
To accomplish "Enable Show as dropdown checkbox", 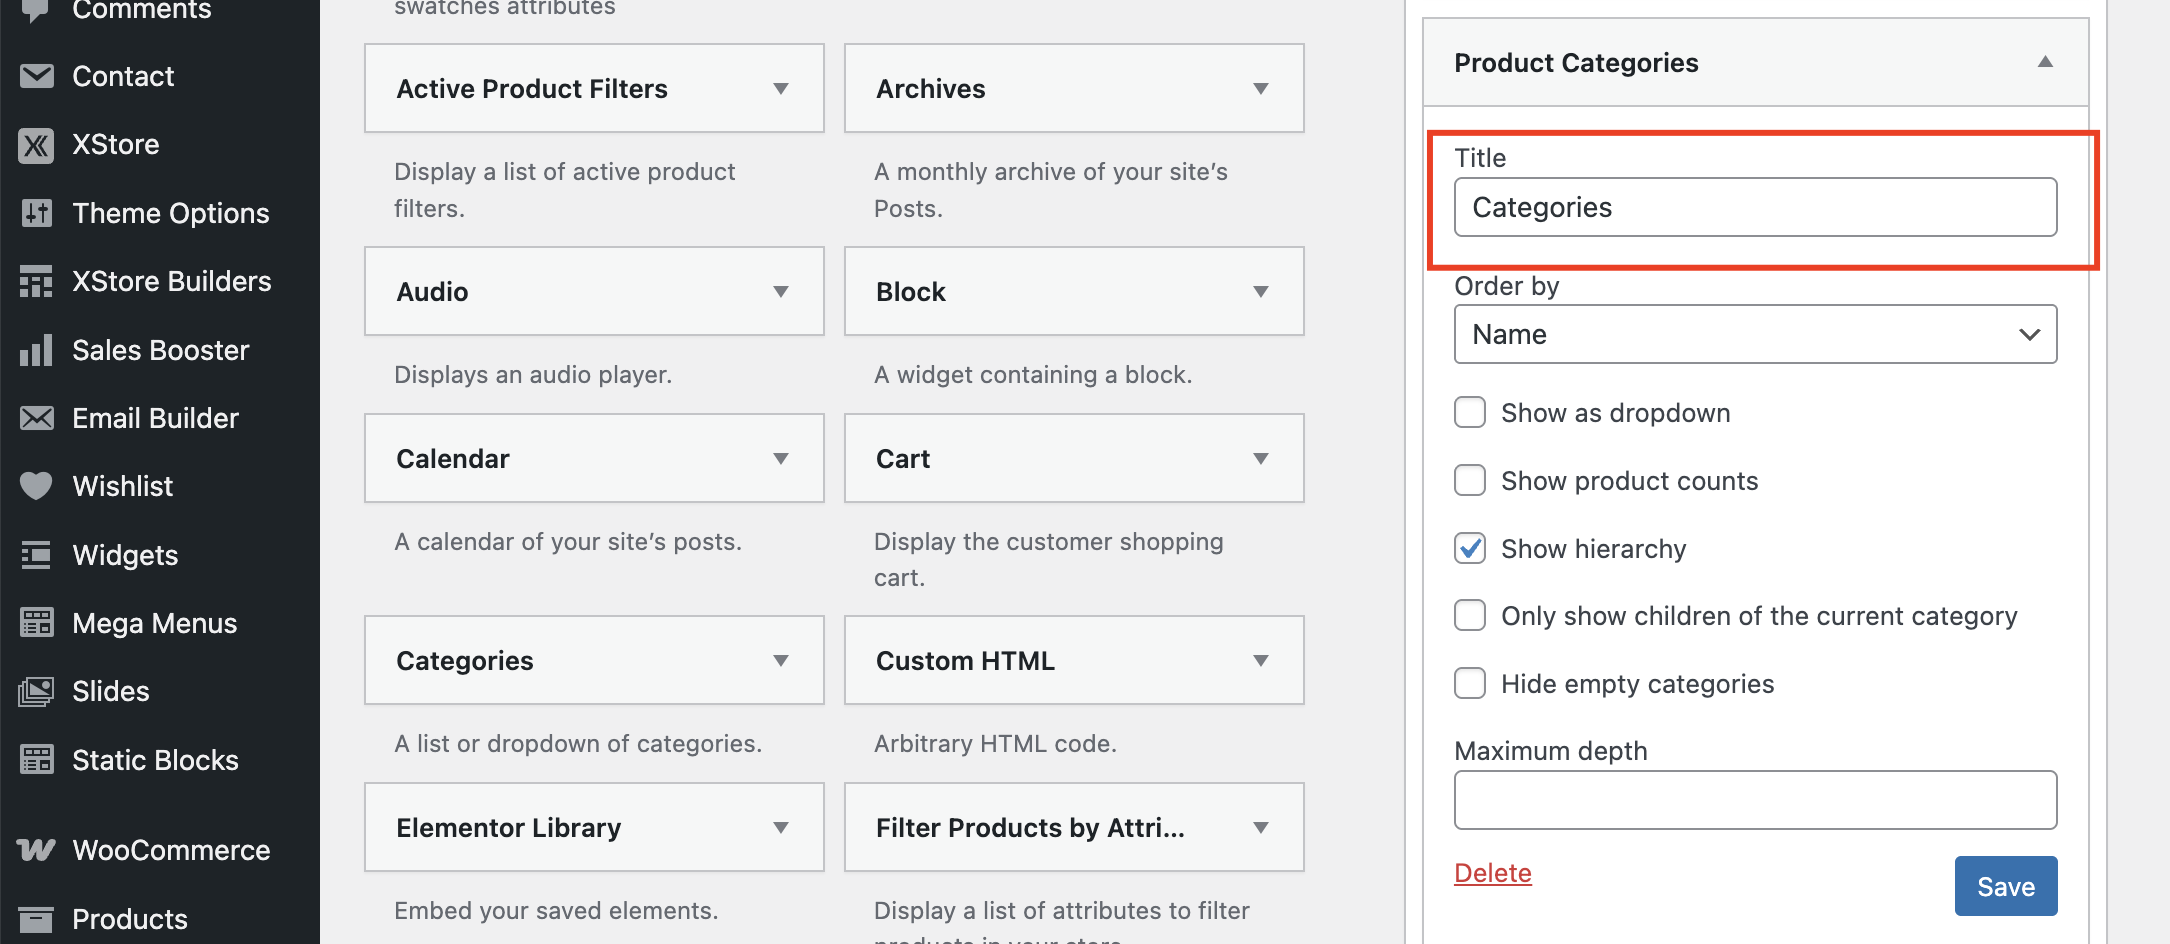I will [x=1470, y=412].
